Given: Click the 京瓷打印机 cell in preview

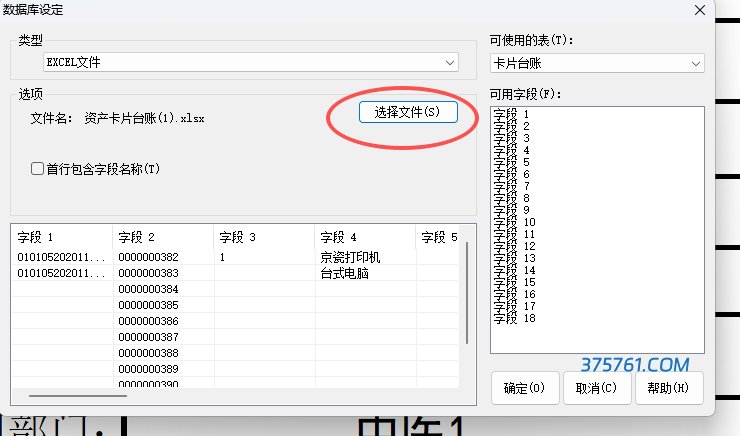Looking at the screenshot, I should pyautogui.click(x=350, y=257).
